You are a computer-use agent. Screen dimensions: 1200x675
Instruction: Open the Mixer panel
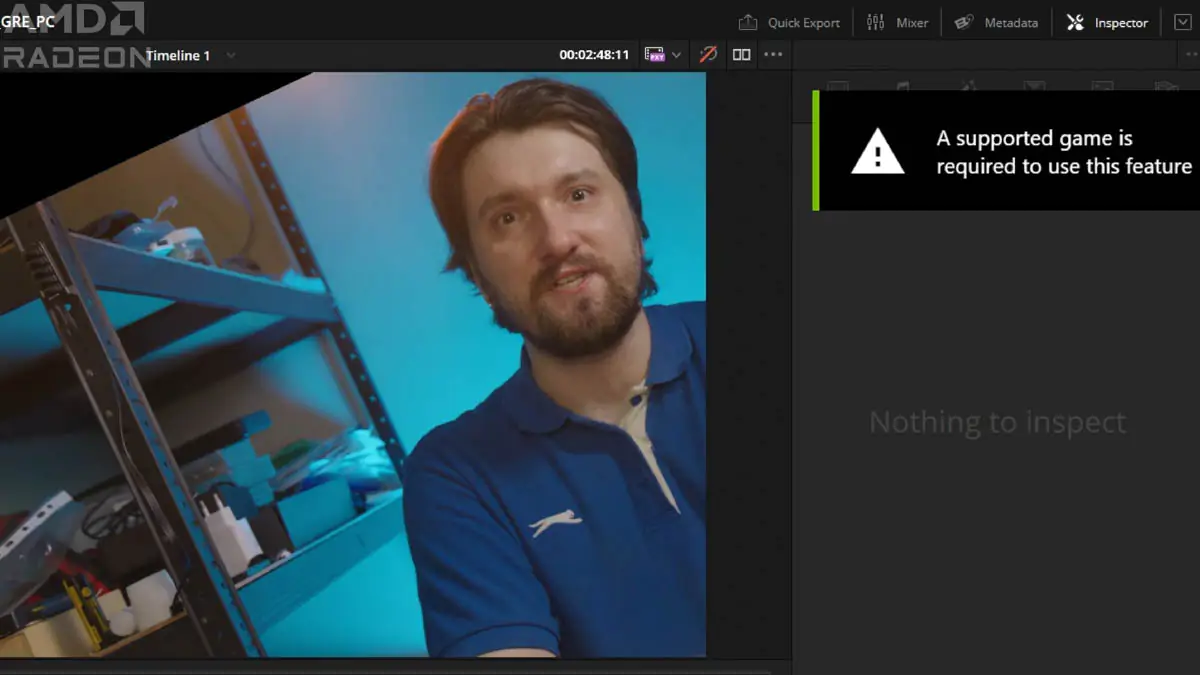click(x=897, y=22)
